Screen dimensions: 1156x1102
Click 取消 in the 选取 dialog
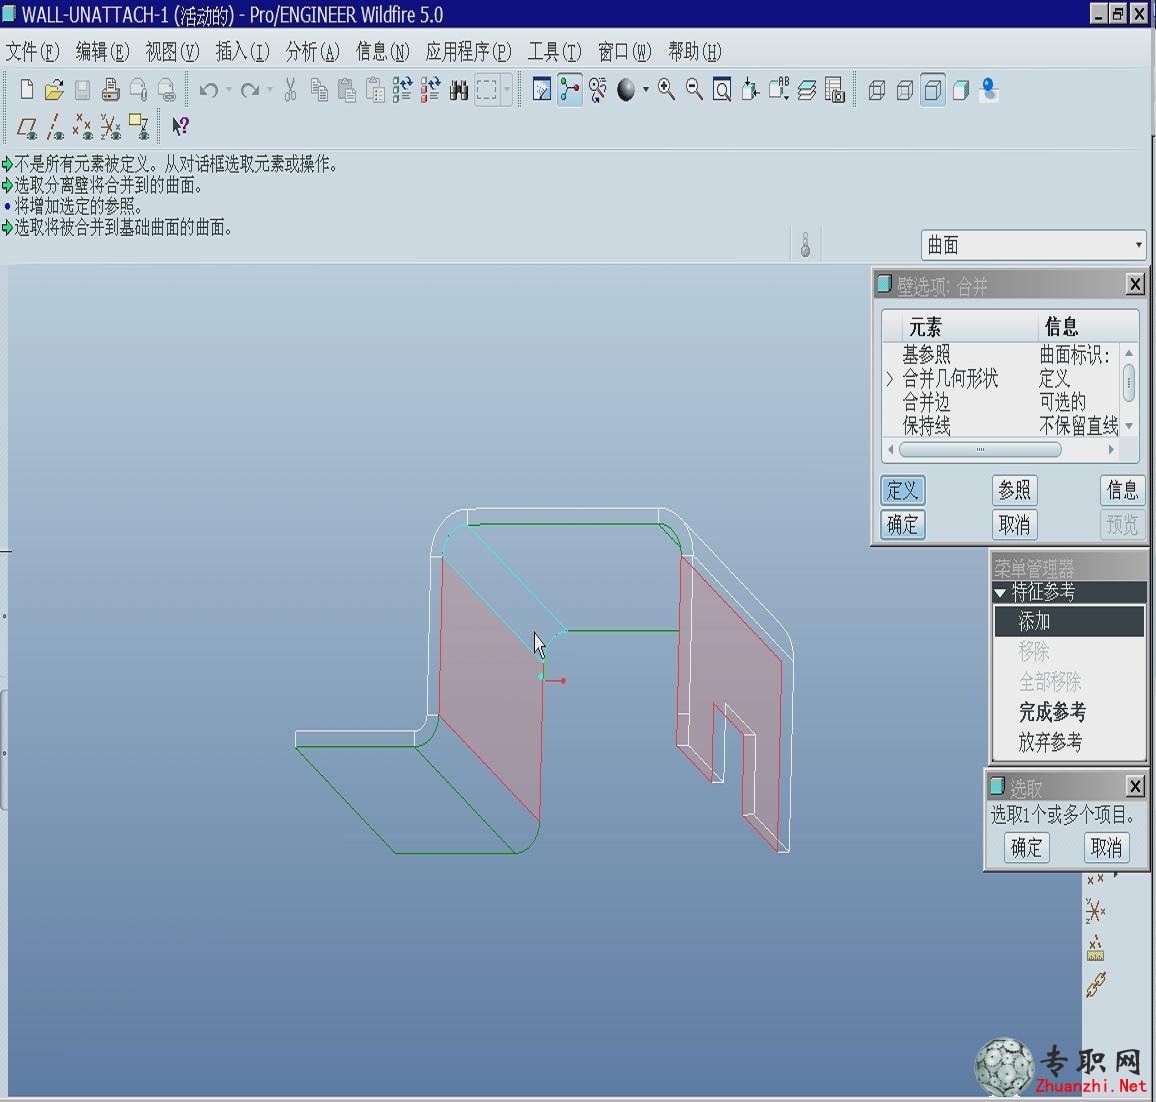pos(1107,848)
